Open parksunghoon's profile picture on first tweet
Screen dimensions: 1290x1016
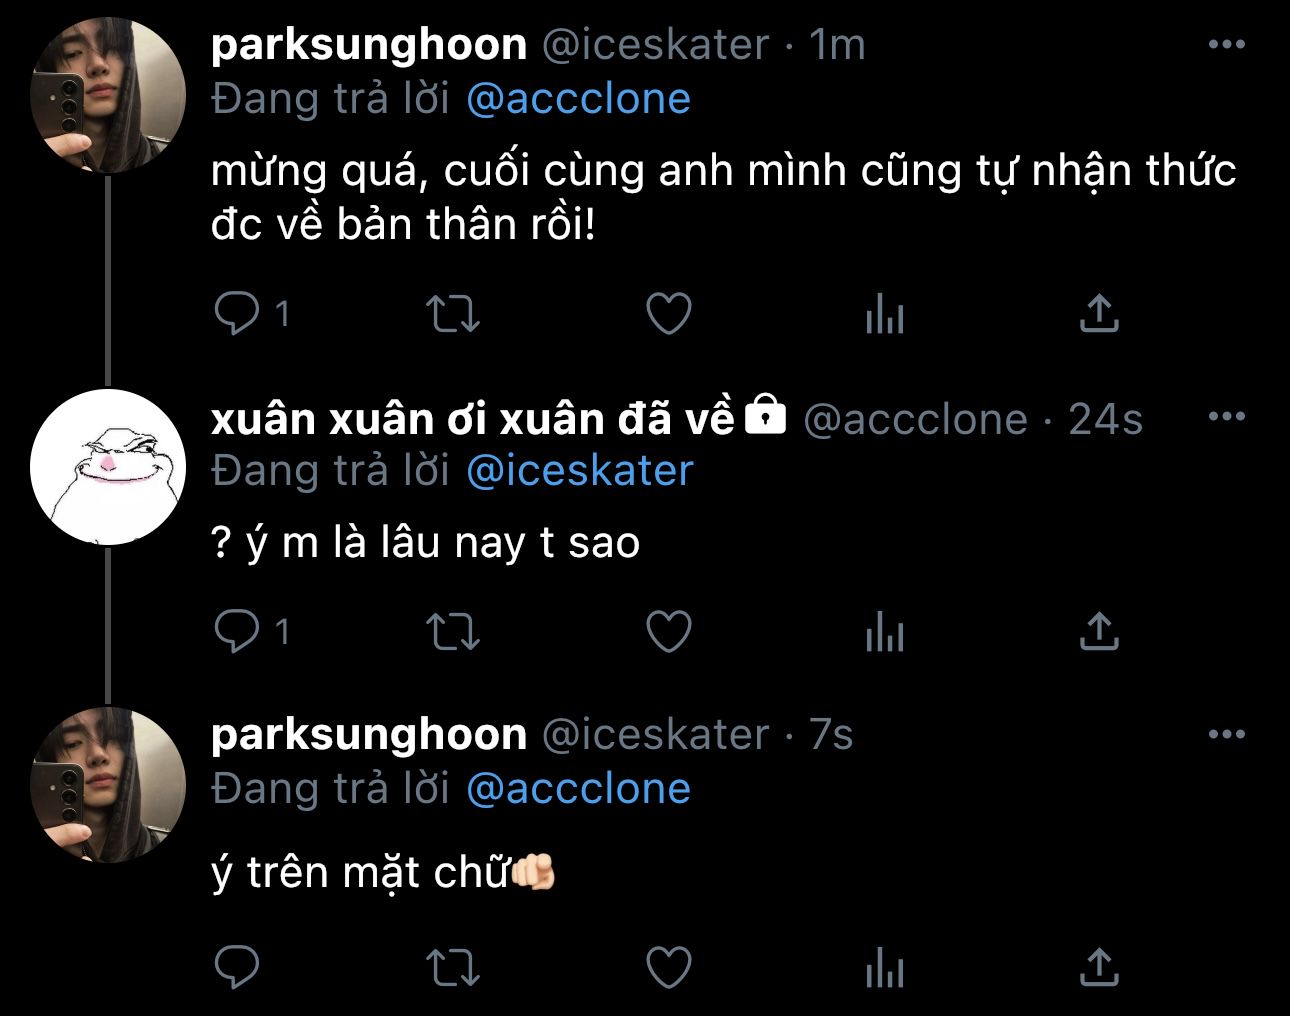(x=107, y=95)
